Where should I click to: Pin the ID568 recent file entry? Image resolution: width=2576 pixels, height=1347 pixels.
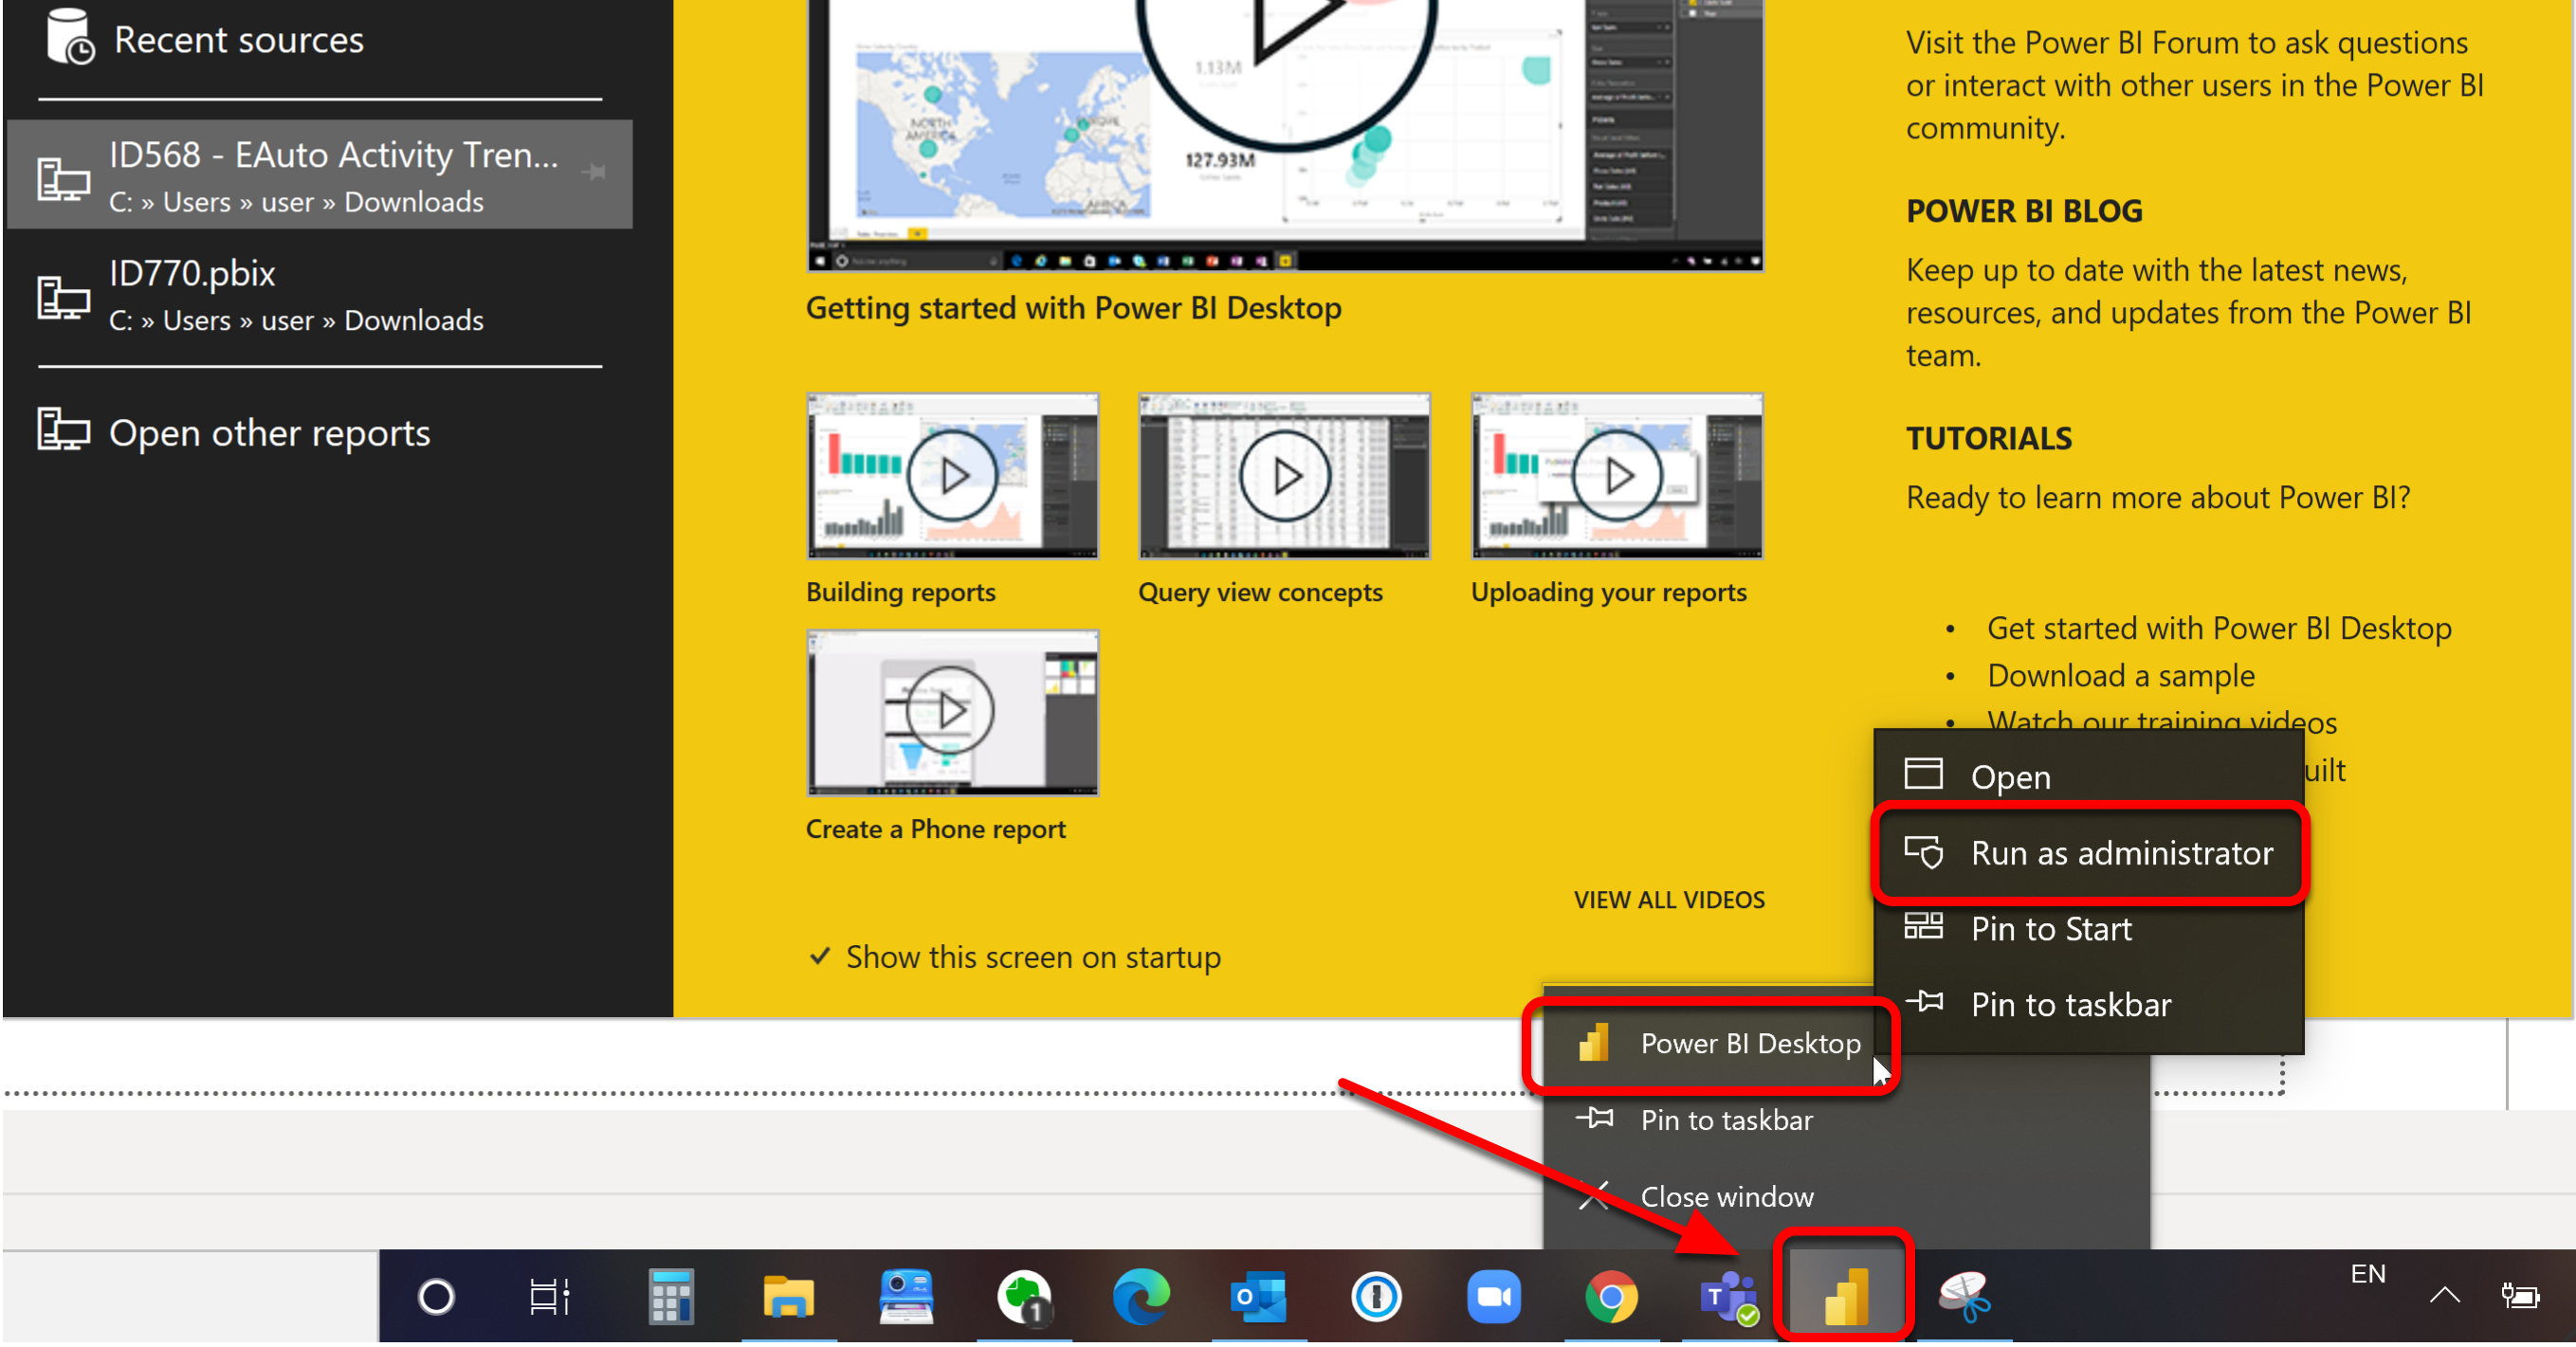594,172
